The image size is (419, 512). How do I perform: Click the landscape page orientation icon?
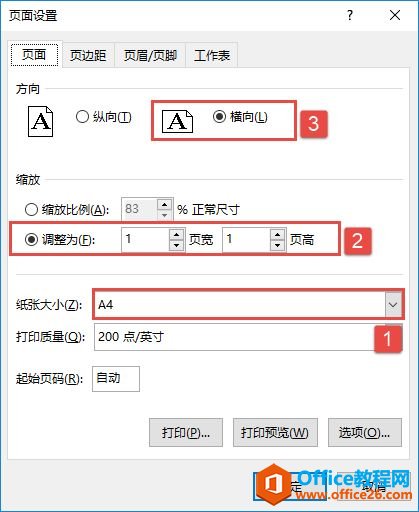[177, 121]
